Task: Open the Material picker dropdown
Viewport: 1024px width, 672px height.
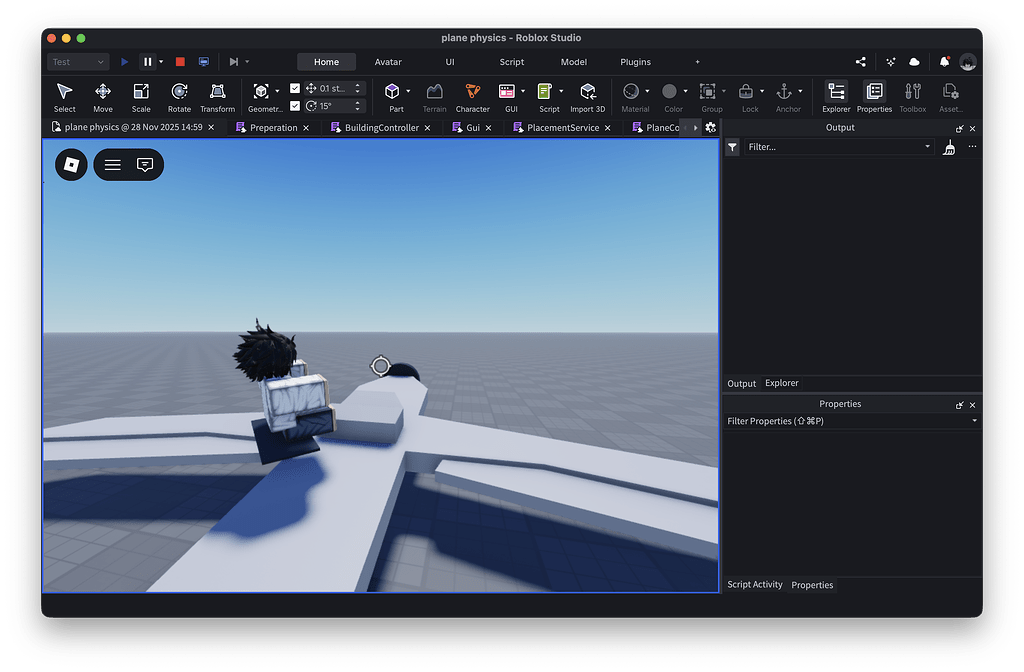Action: (647, 91)
